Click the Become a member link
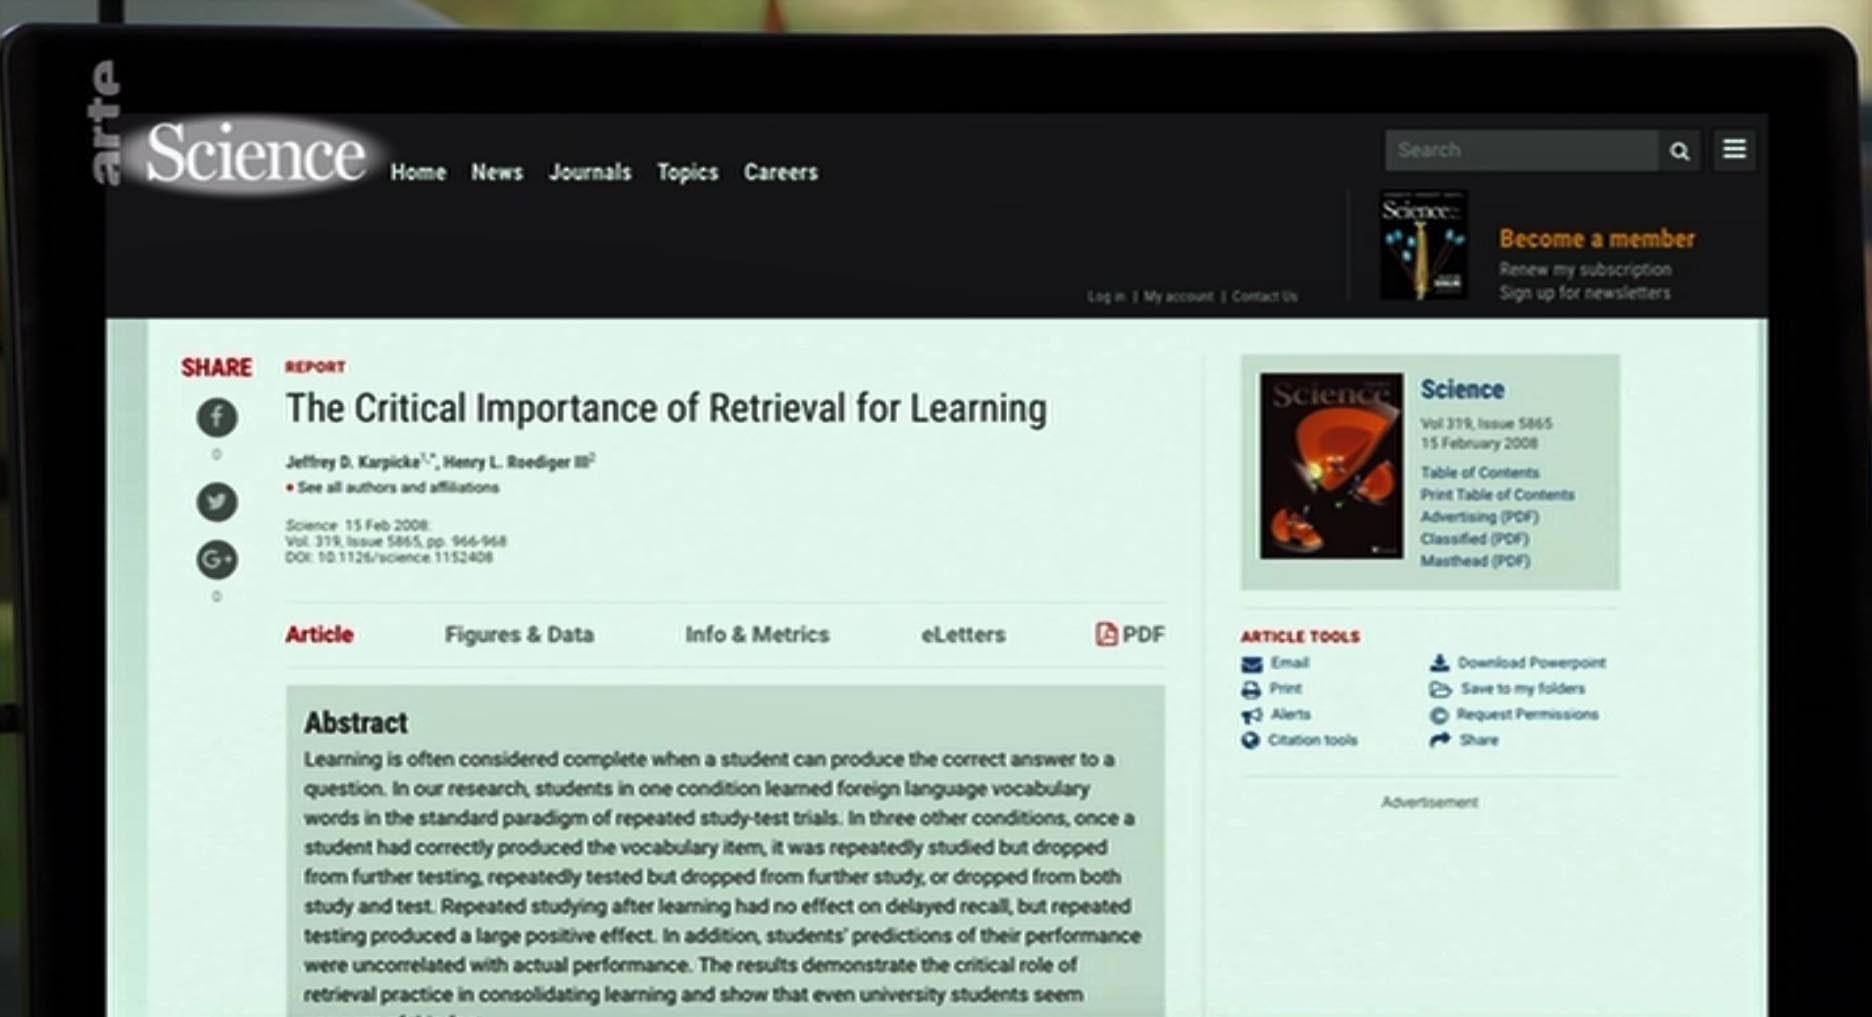1872x1017 pixels. [x=1597, y=239]
